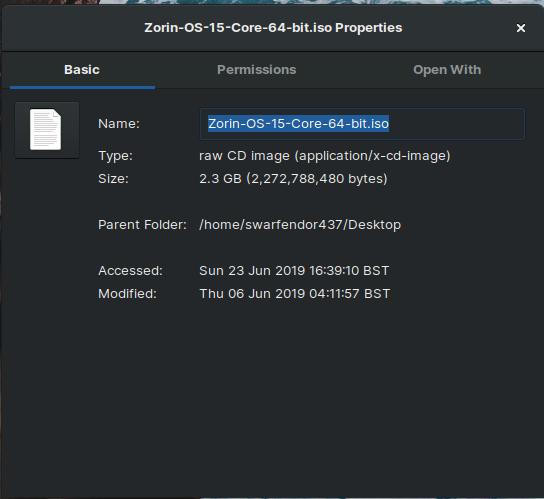Click the Parent Folder: label

point(142,225)
